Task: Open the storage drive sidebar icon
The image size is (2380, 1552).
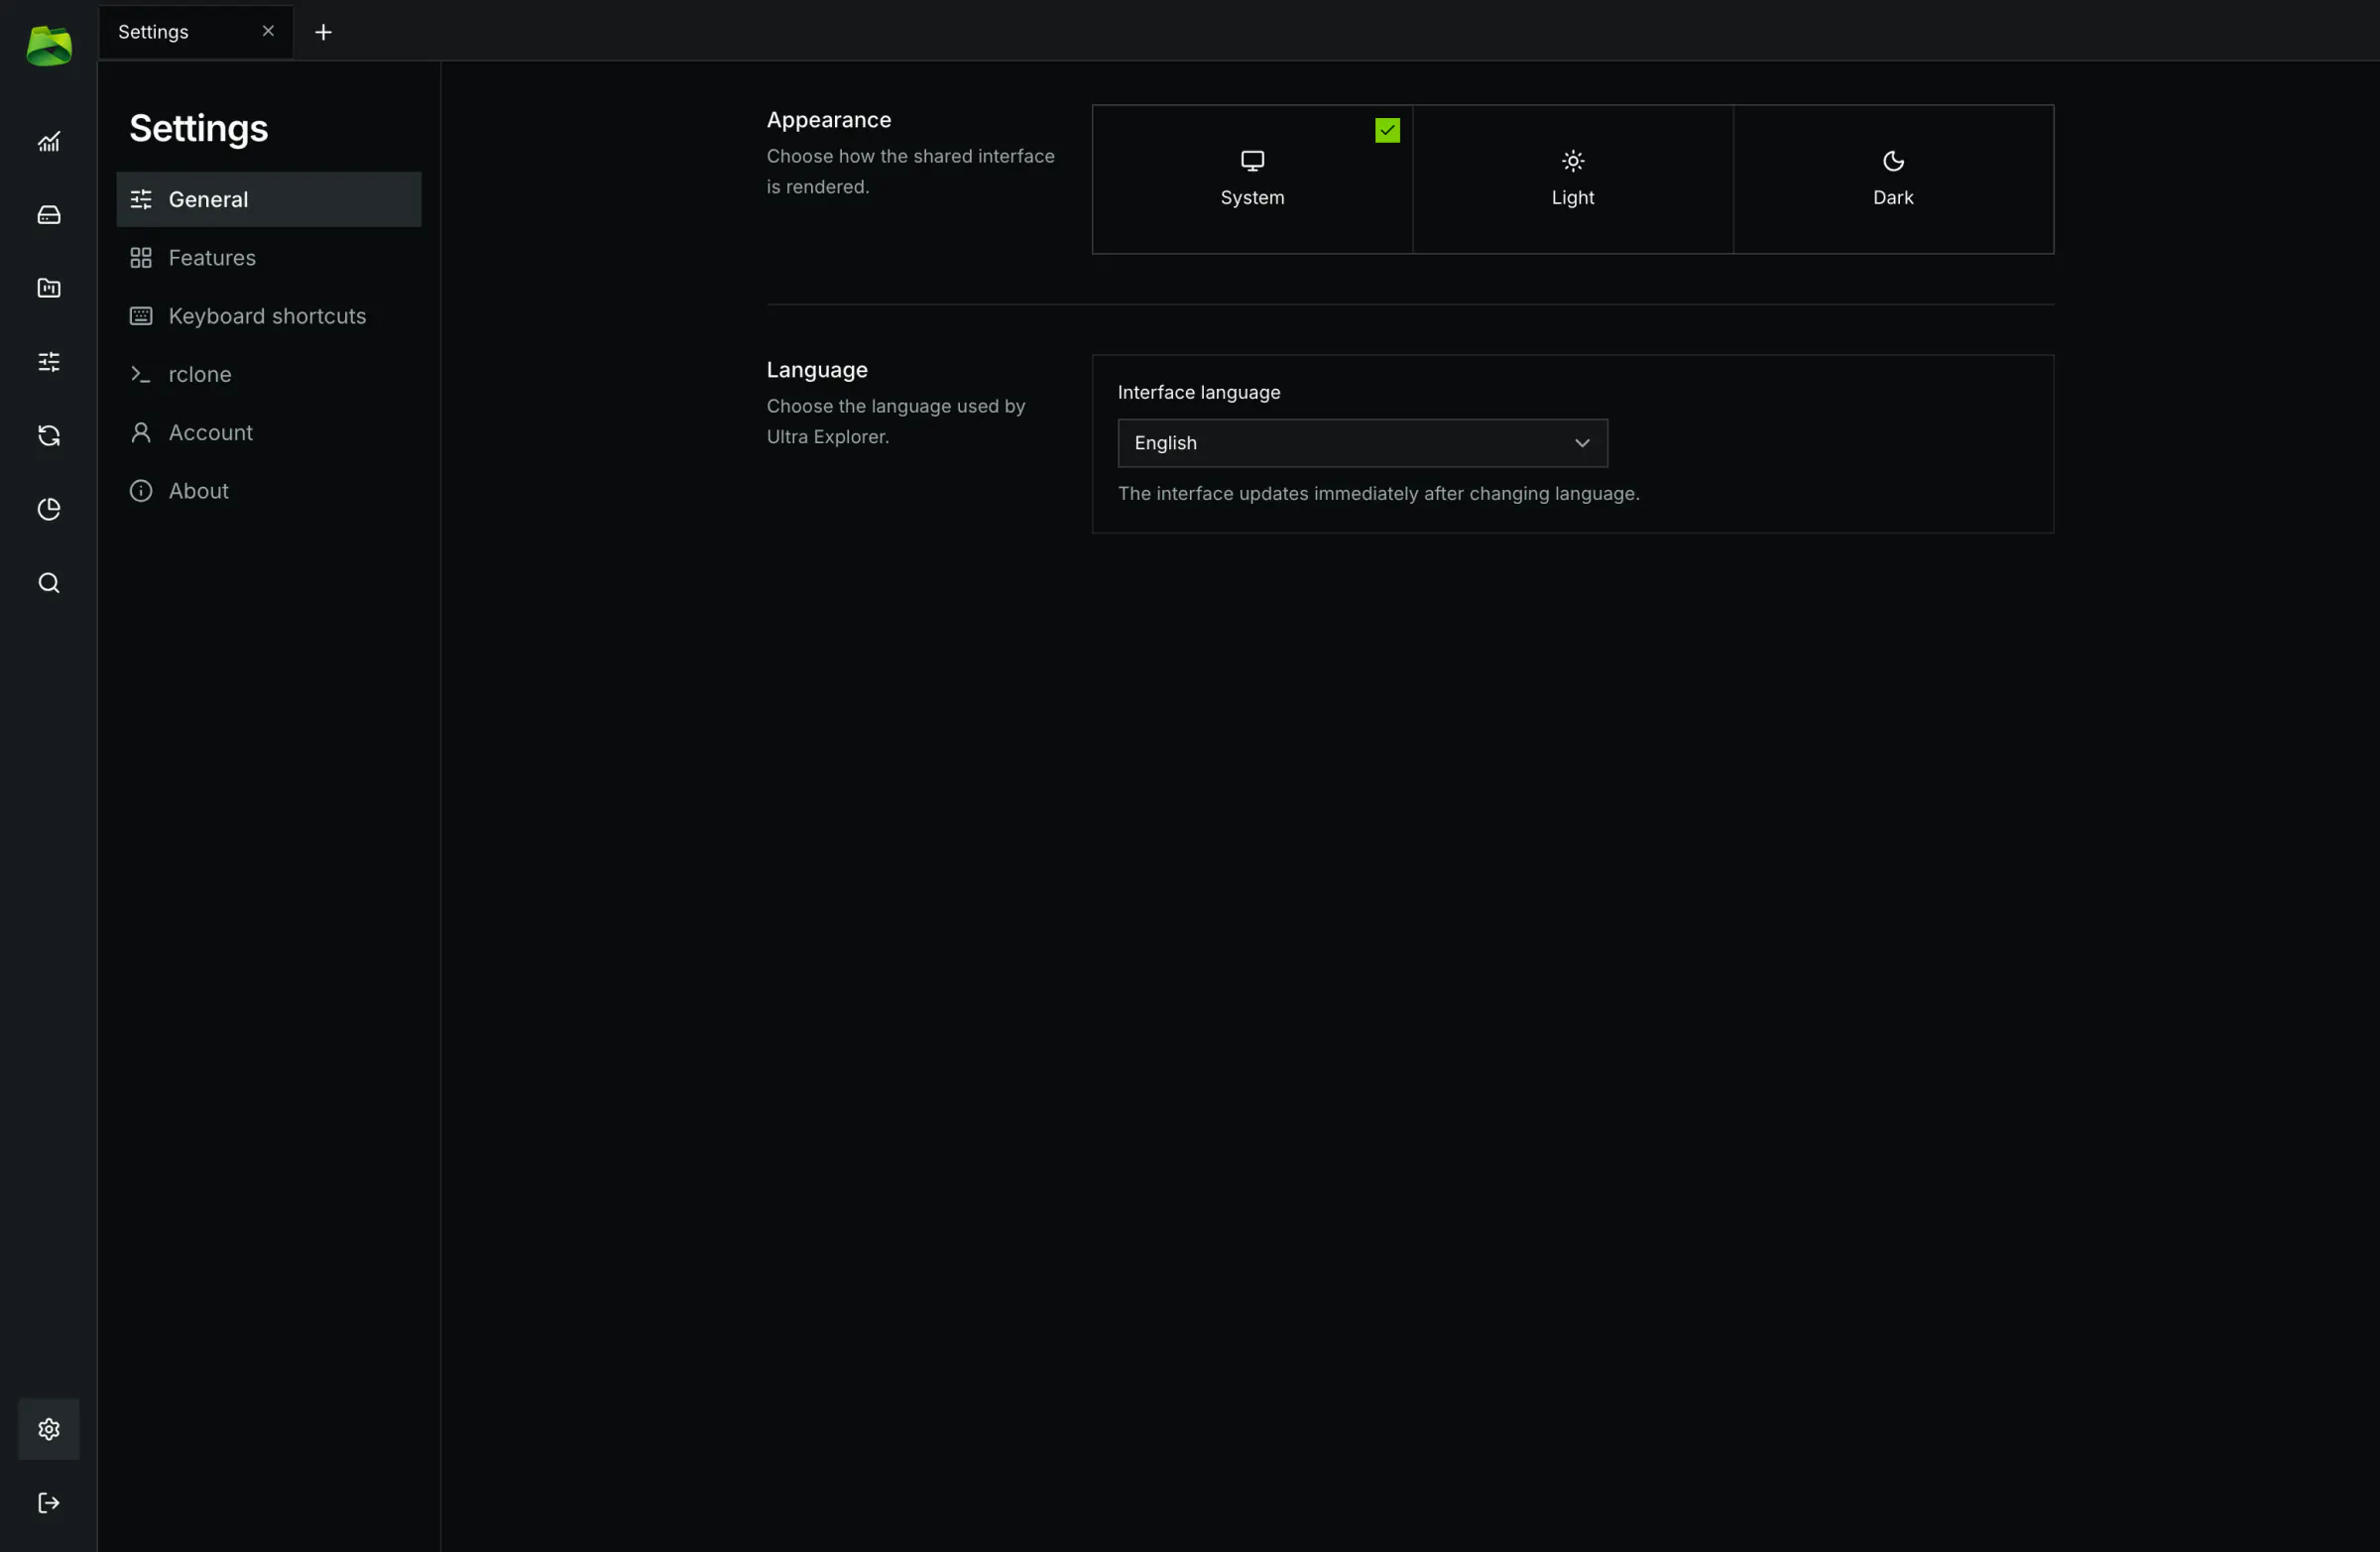Action: coord(49,215)
